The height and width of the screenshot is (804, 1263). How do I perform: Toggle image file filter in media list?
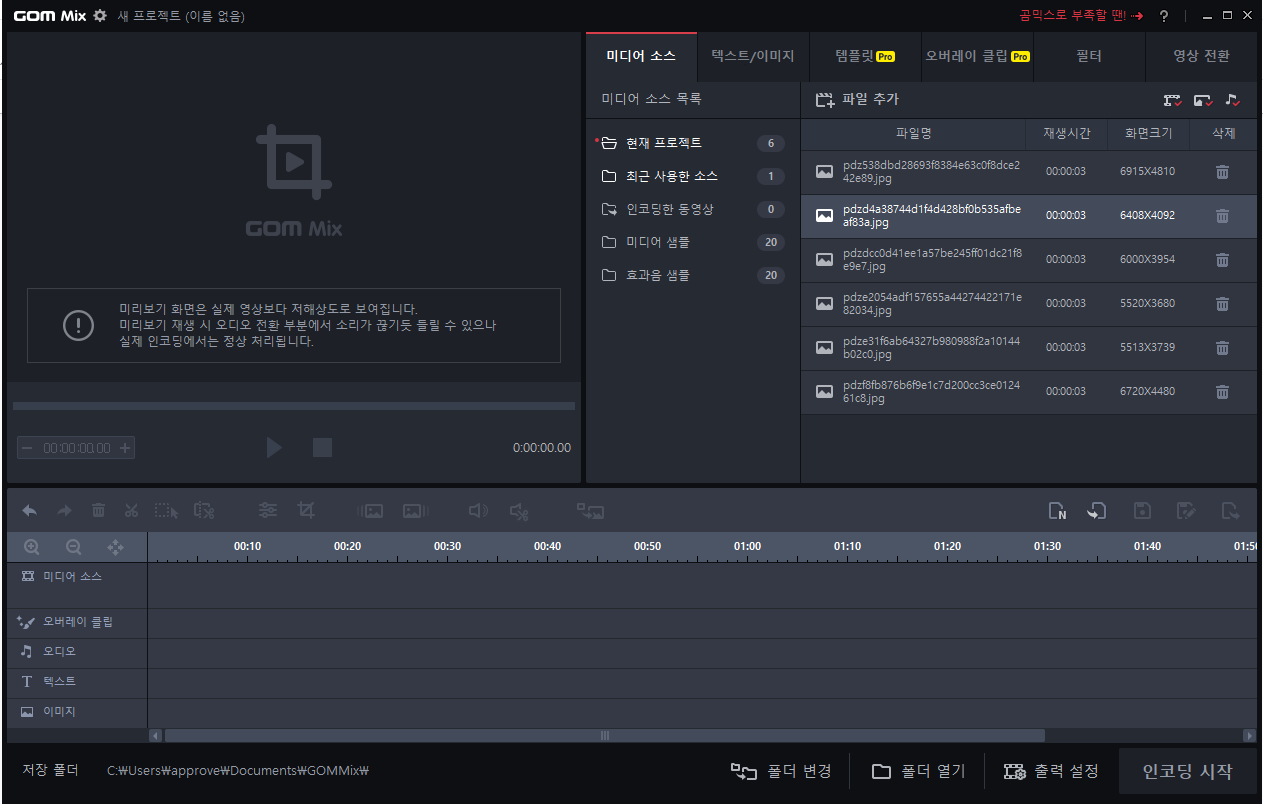point(1203,100)
